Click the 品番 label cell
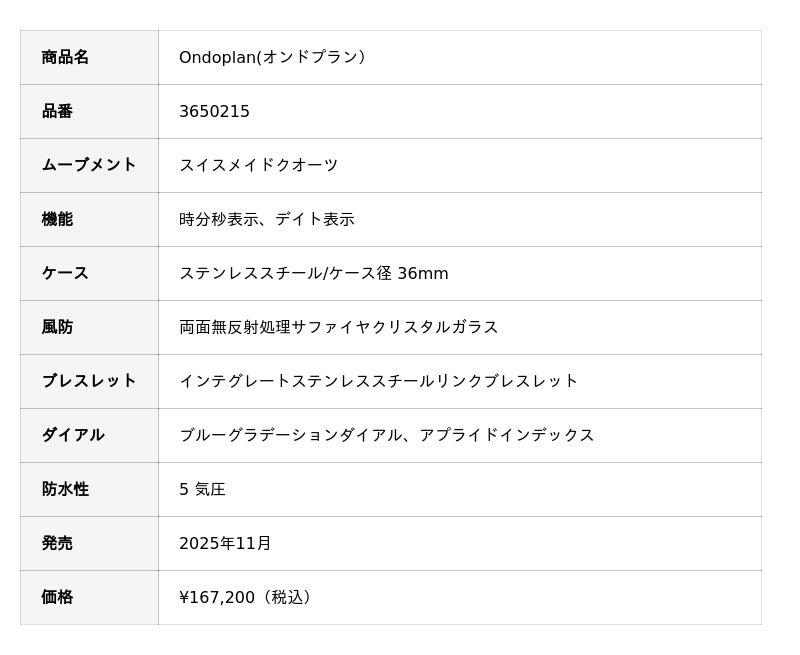Viewport: 800px width, 655px height. coord(57,111)
